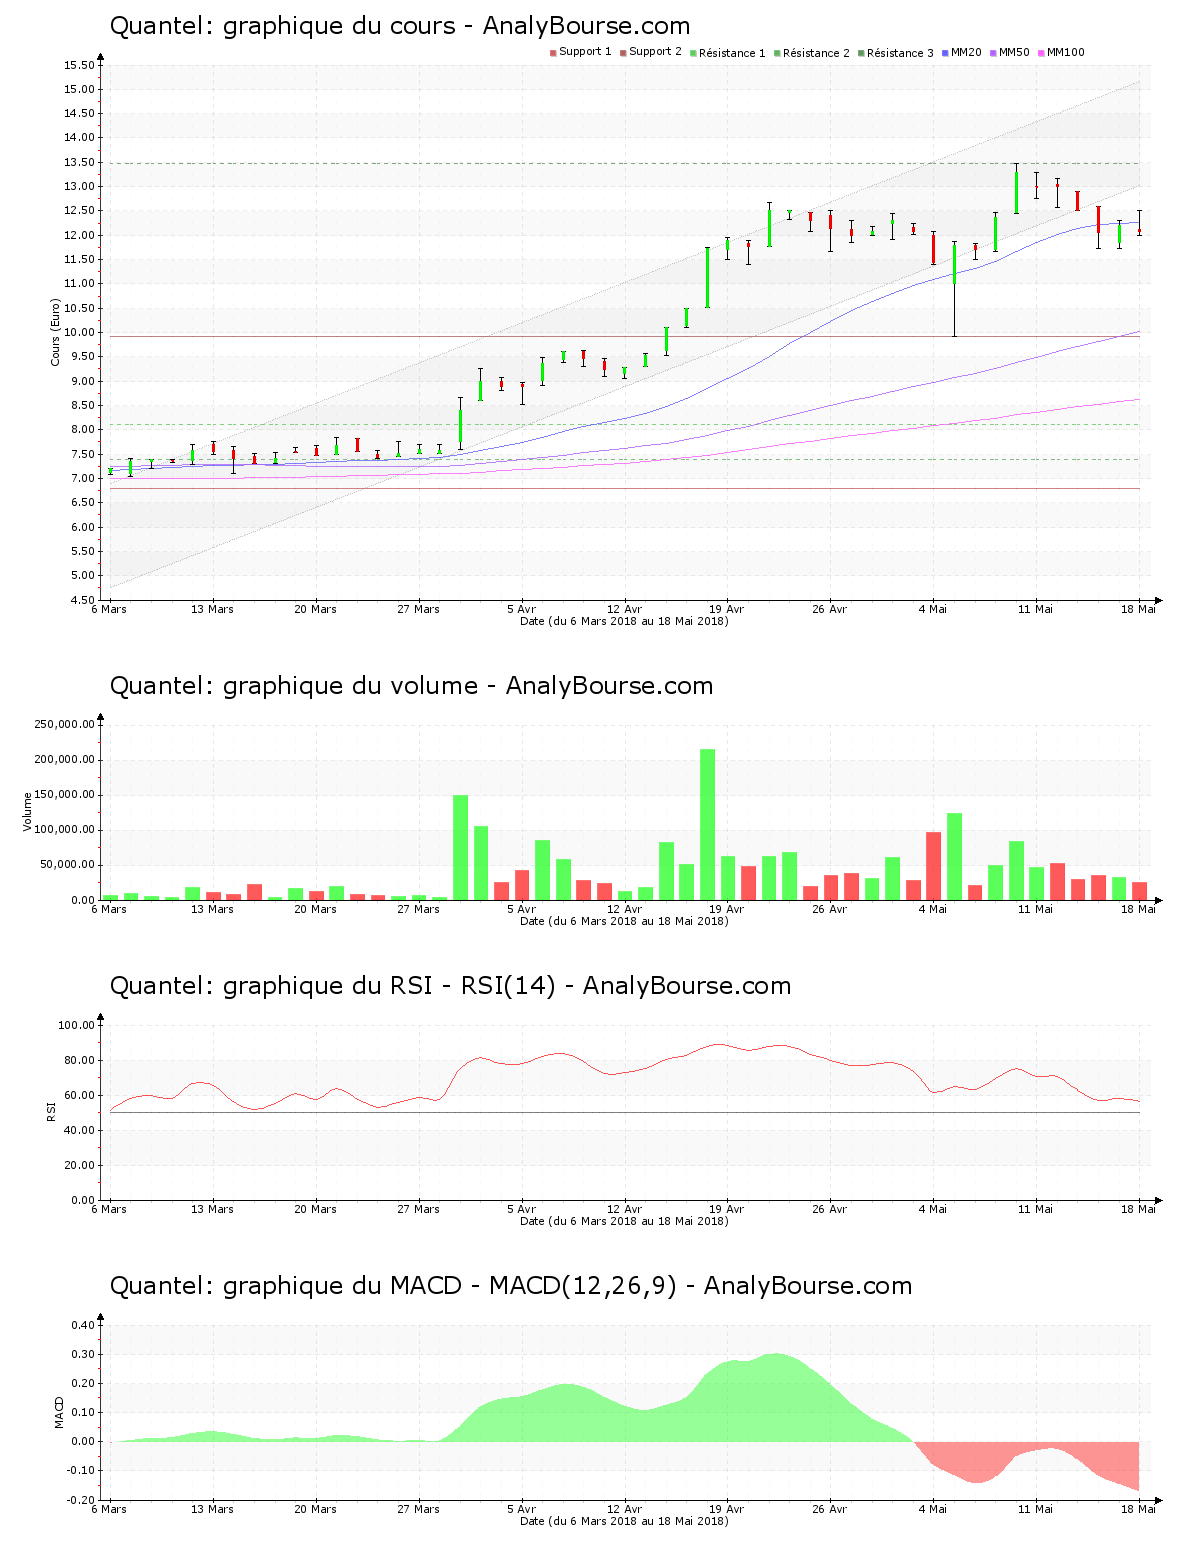
Task: Click the MM20 blue legend square
Action: [945, 53]
